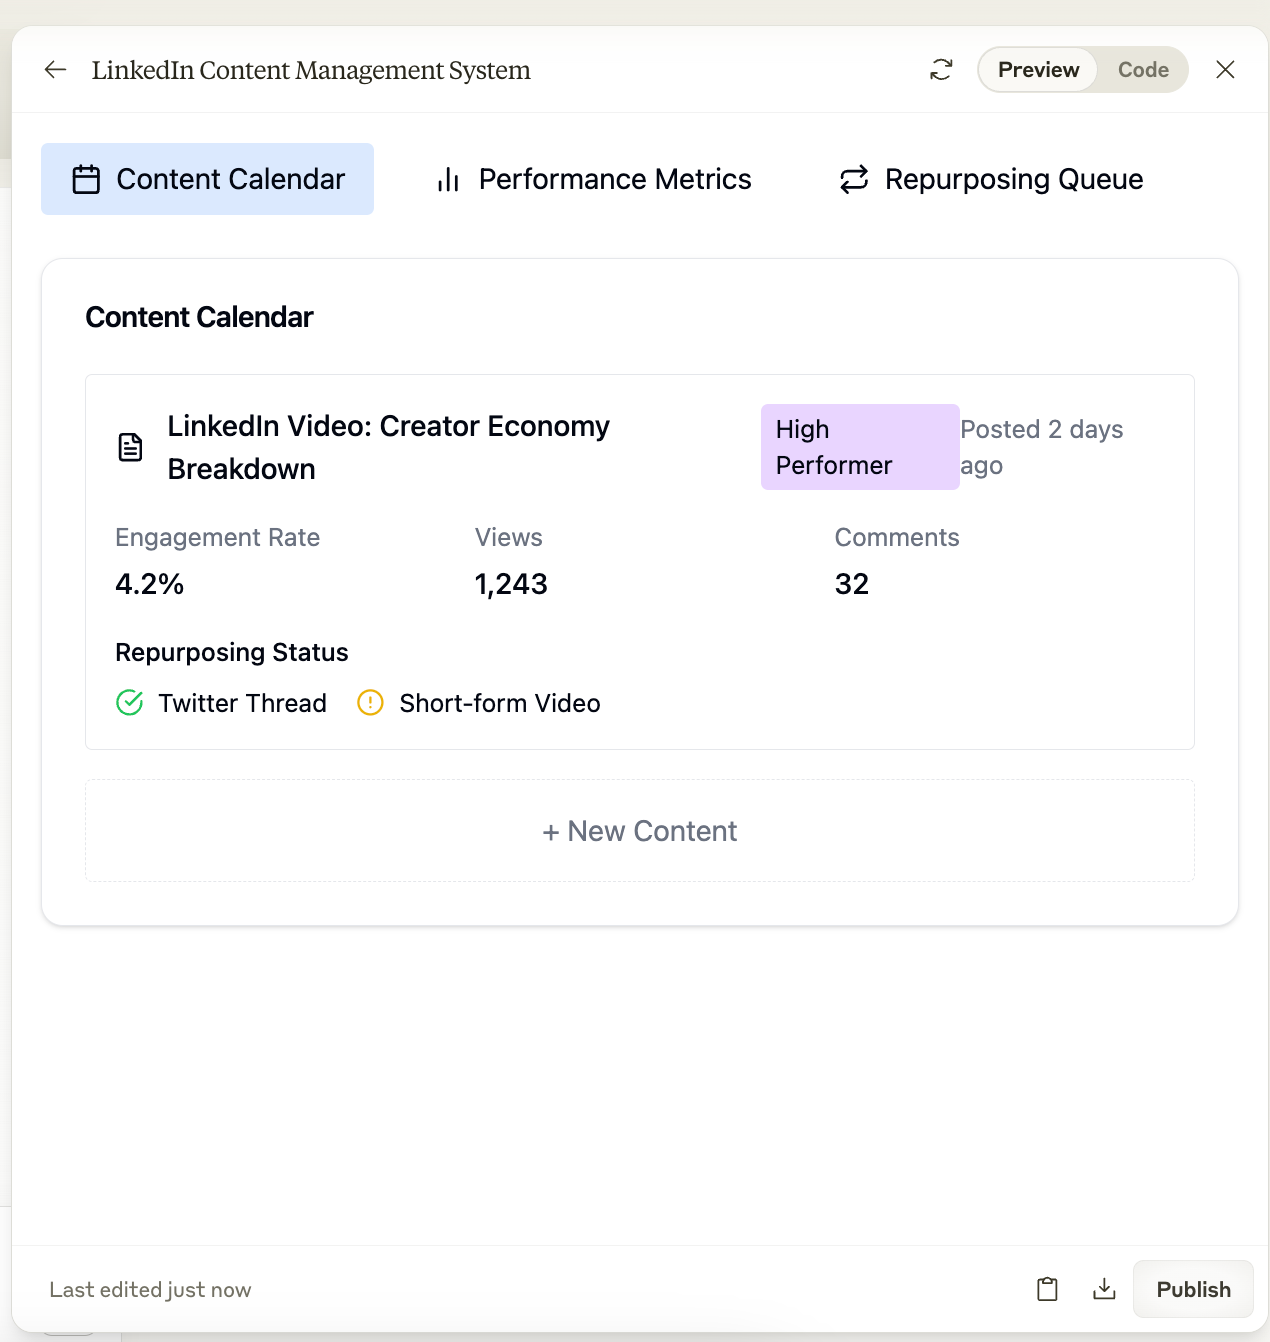The image size is (1270, 1342).
Task: Click the refresh preview icon
Action: click(x=941, y=70)
